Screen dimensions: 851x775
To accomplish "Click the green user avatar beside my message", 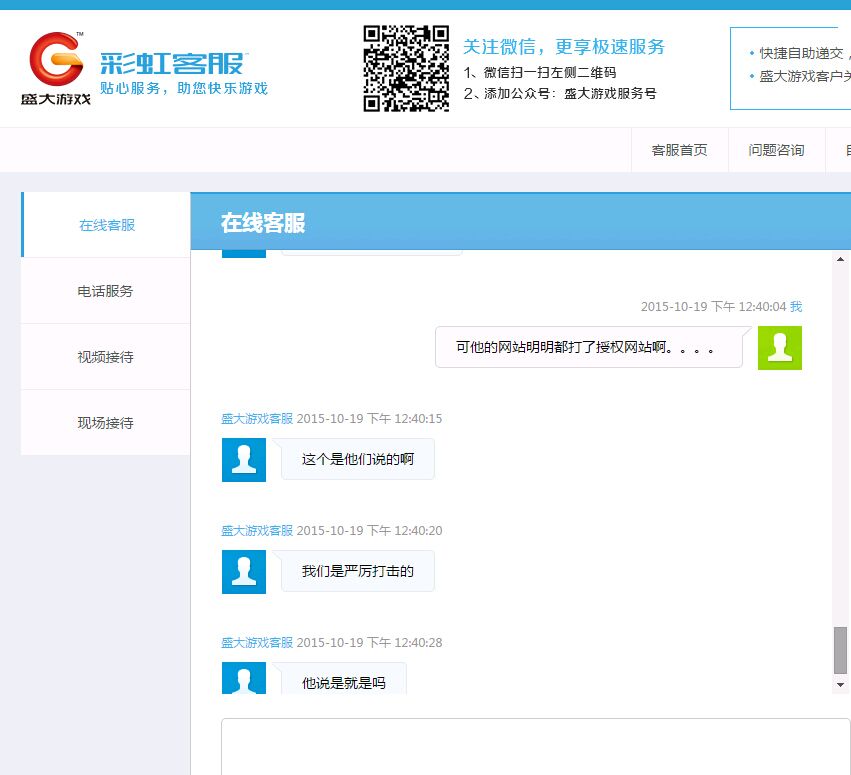I will click(x=779, y=347).
